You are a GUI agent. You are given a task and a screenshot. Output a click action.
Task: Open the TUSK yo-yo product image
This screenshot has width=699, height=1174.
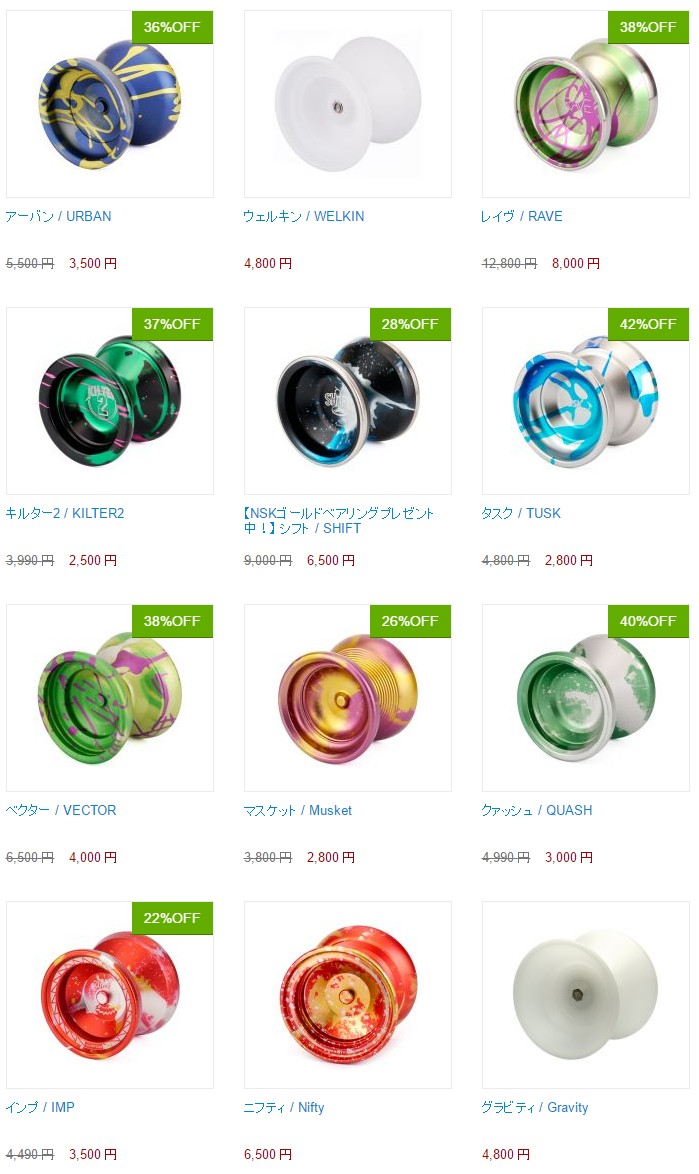click(x=586, y=401)
